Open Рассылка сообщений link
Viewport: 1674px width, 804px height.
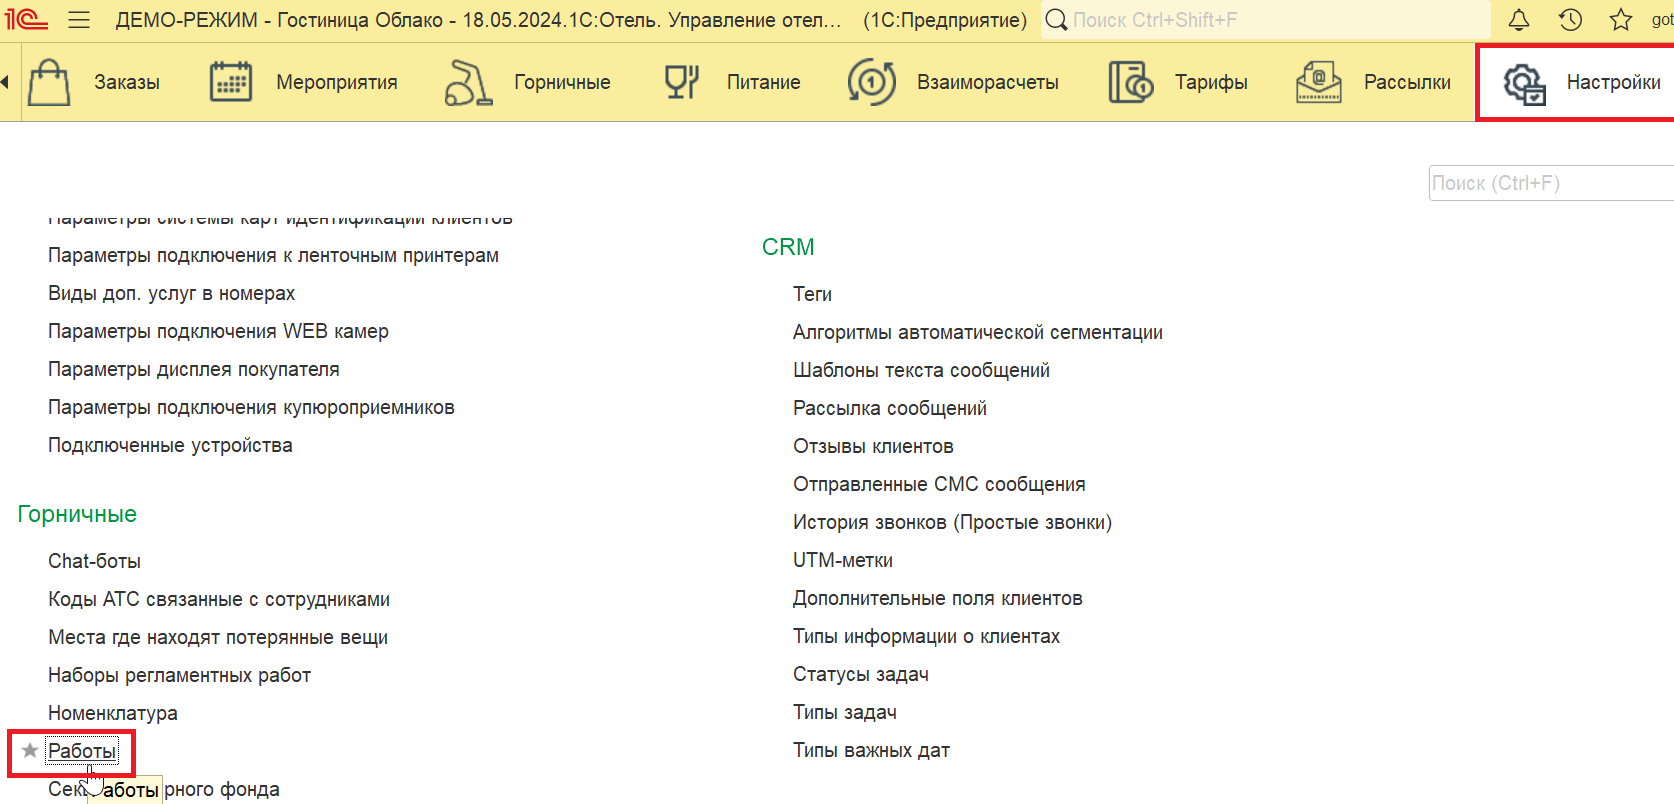pos(890,409)
